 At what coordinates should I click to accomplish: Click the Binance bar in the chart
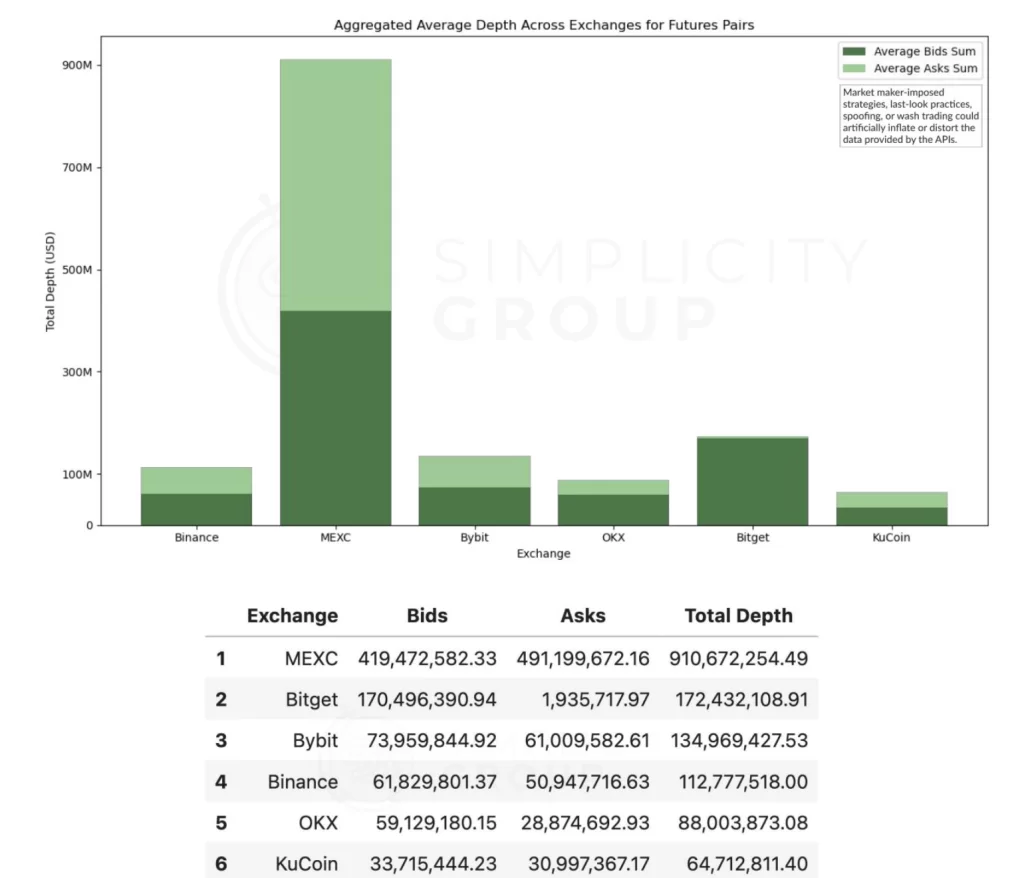pyautogui.click(x=197, y=496)
